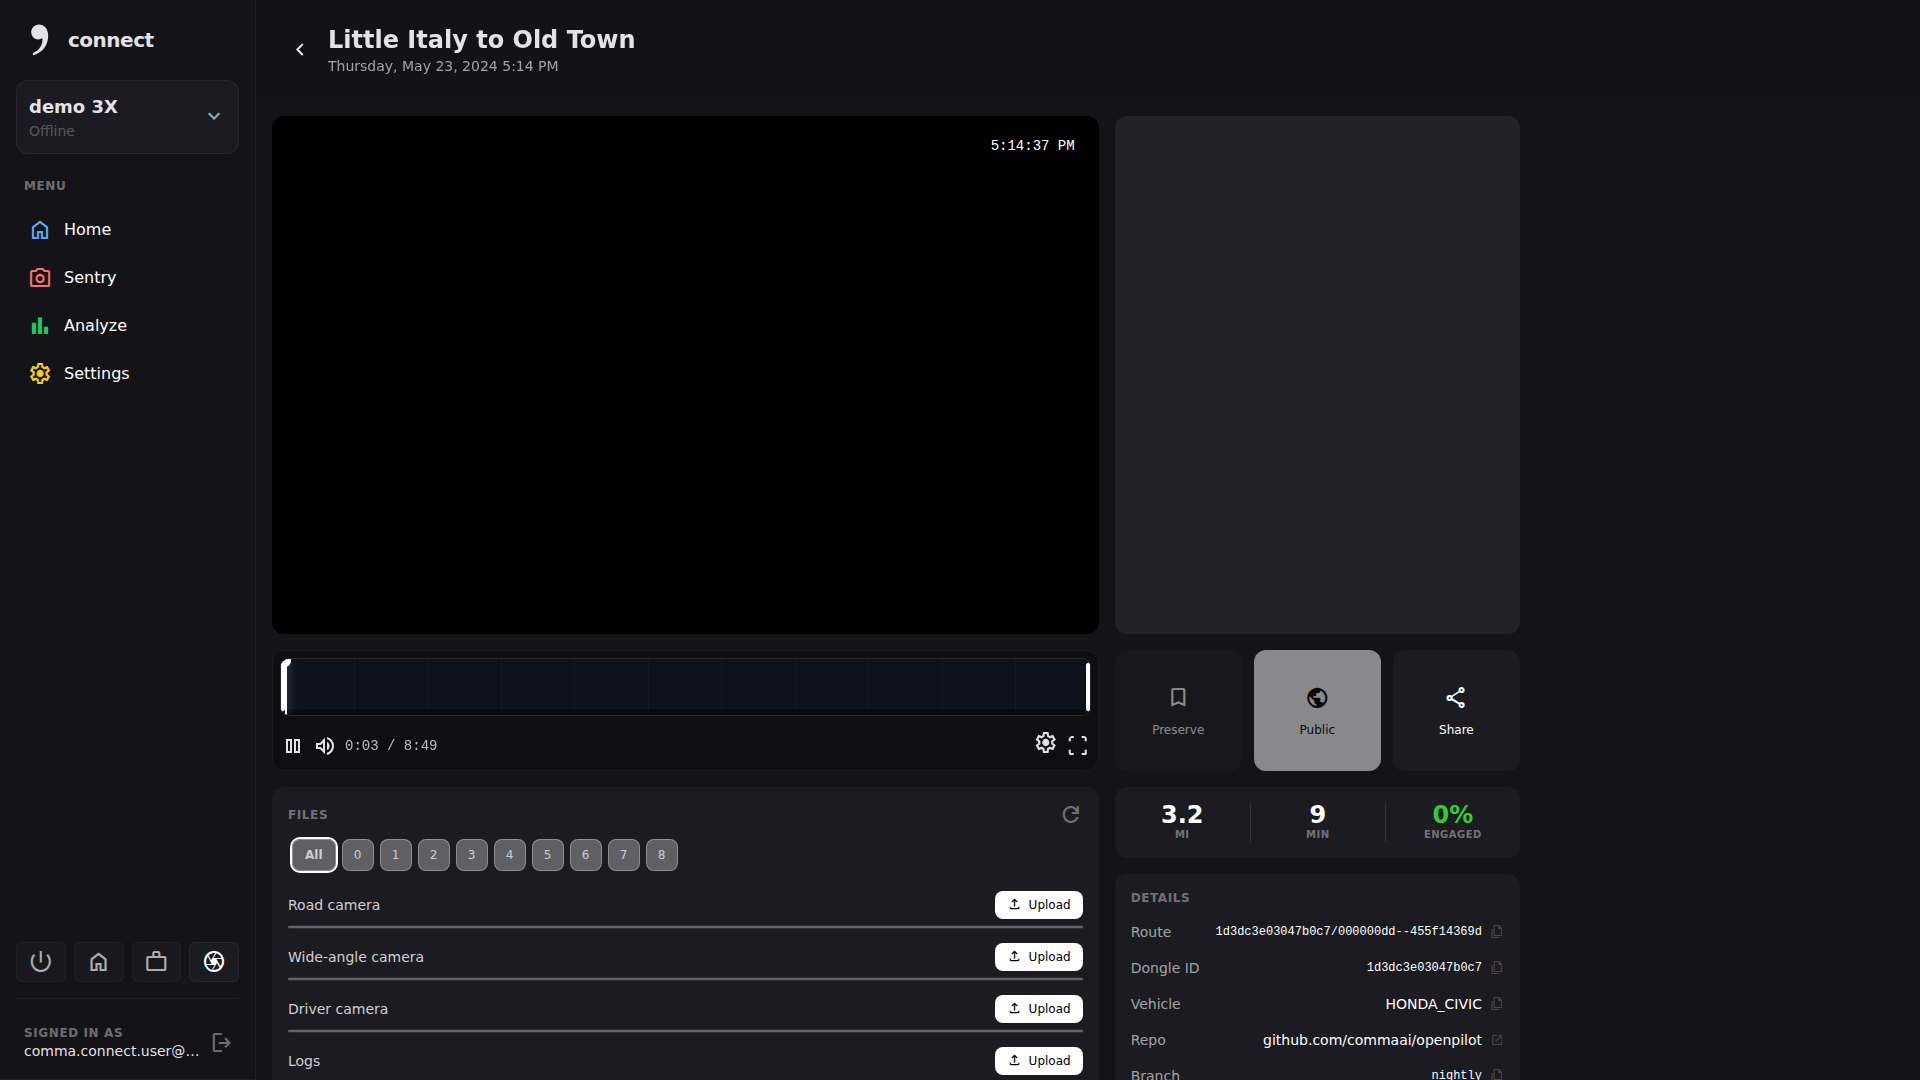Open github.com/commaai/openpilot repo link

(1371, 1040)
